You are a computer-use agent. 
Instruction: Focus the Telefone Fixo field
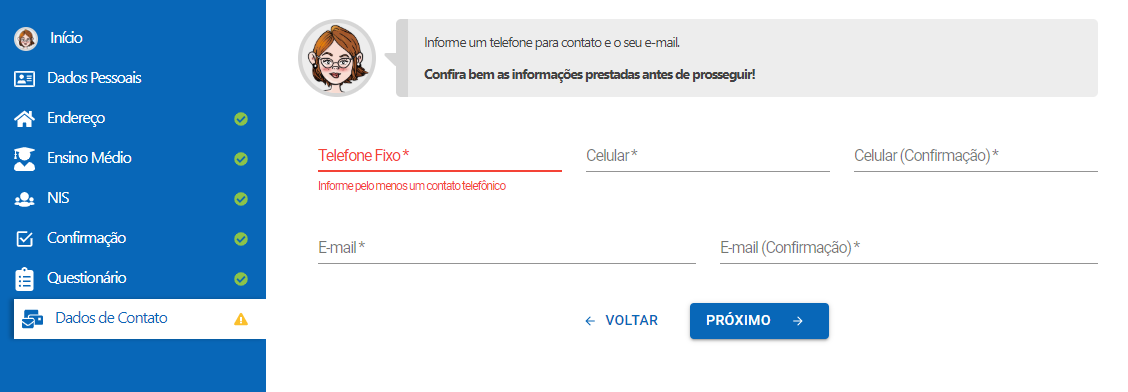coord(440,156)
